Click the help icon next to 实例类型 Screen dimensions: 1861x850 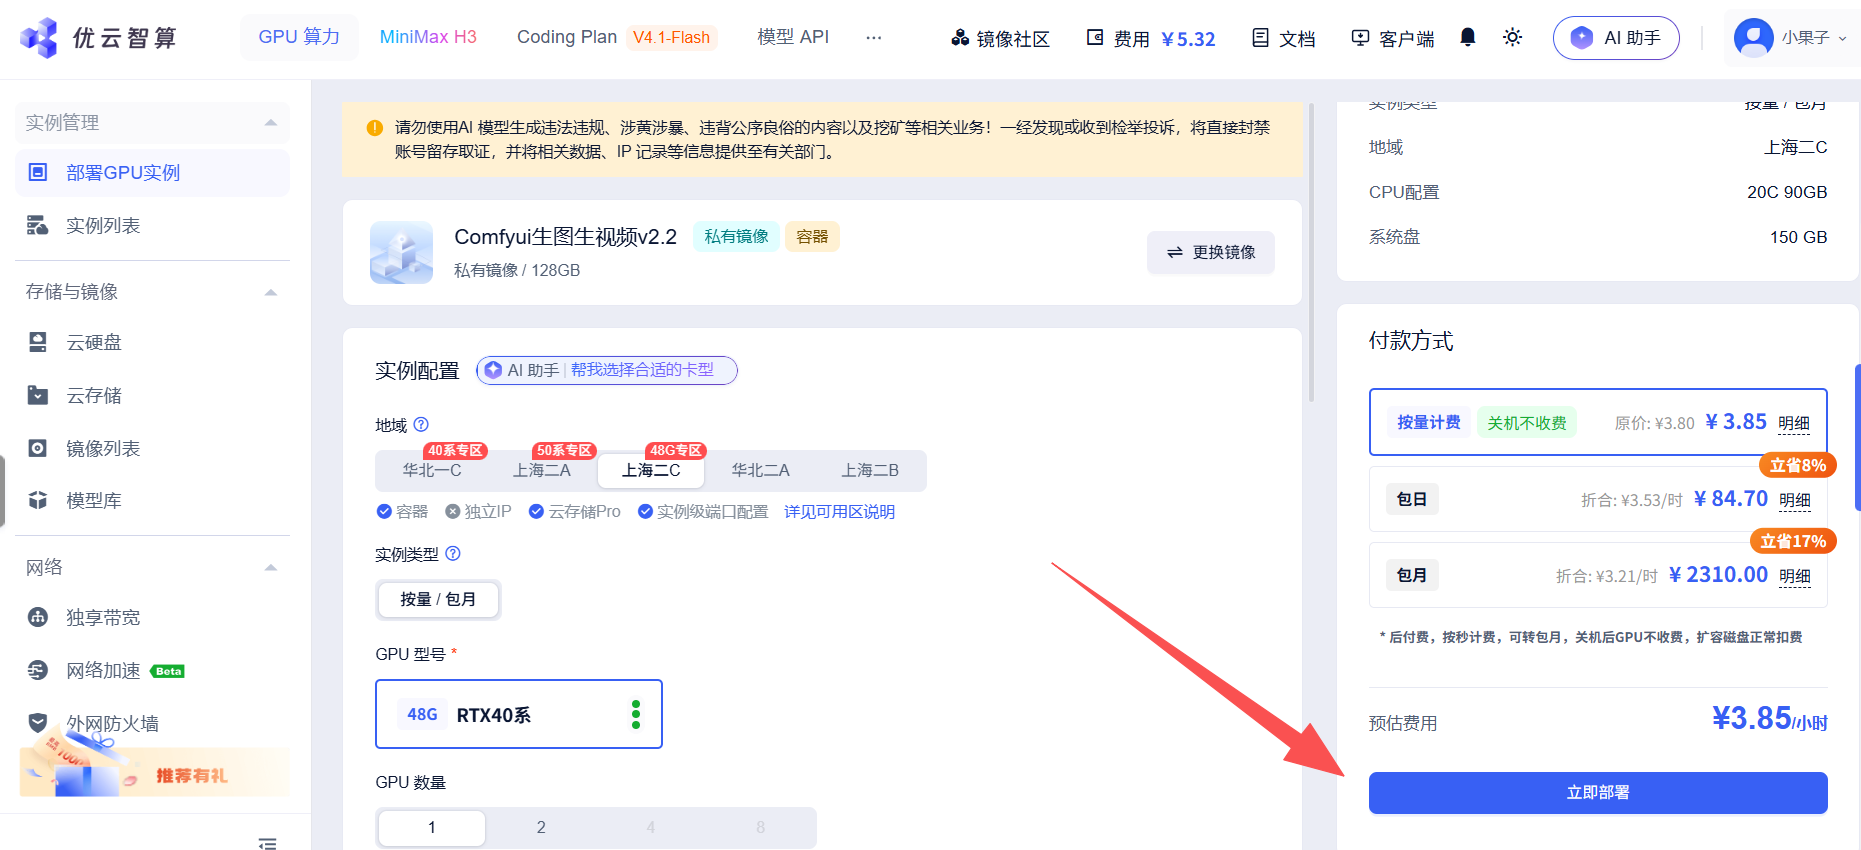tap(453, 554)
